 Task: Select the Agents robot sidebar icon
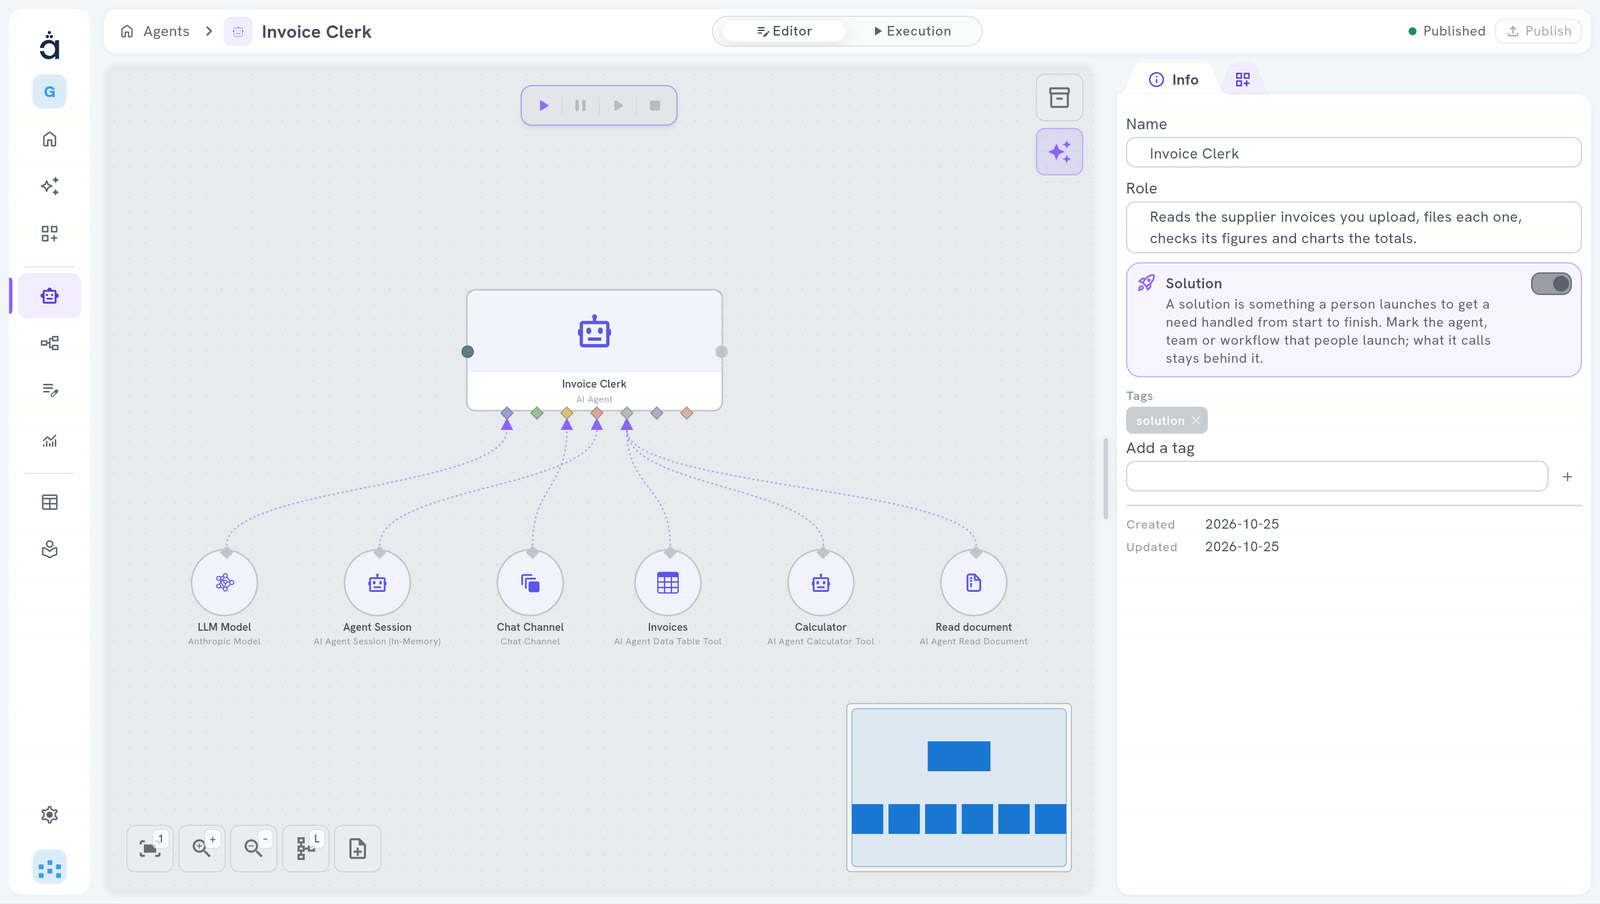49,296
